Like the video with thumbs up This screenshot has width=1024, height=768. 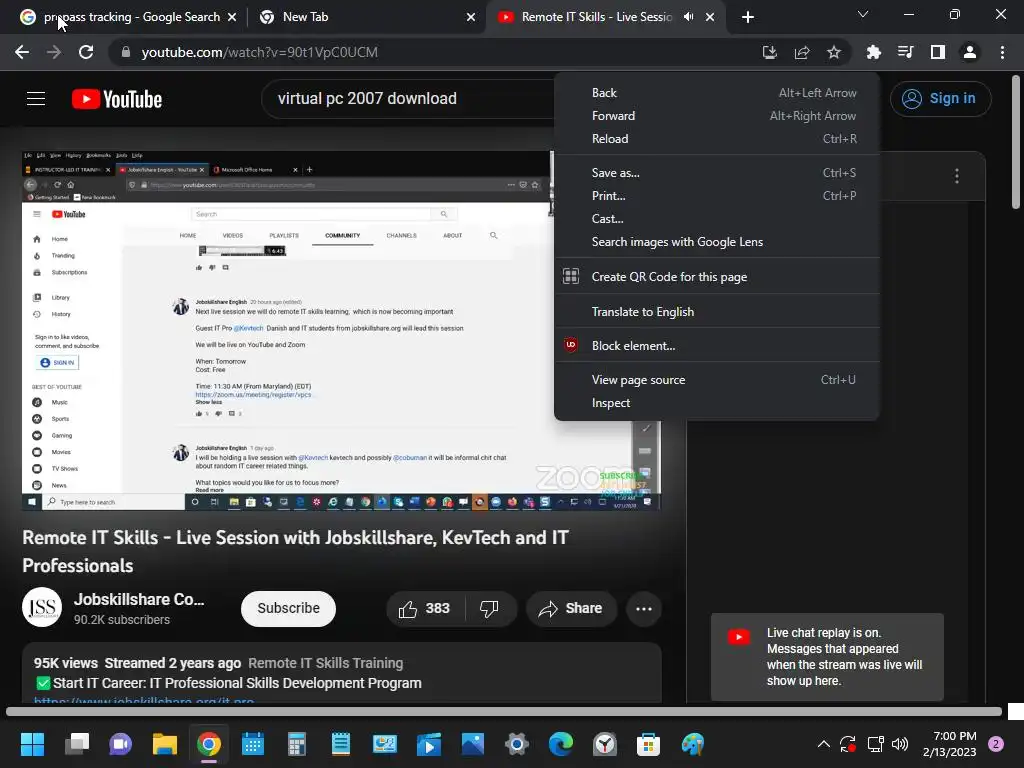(x=424, y=609)
